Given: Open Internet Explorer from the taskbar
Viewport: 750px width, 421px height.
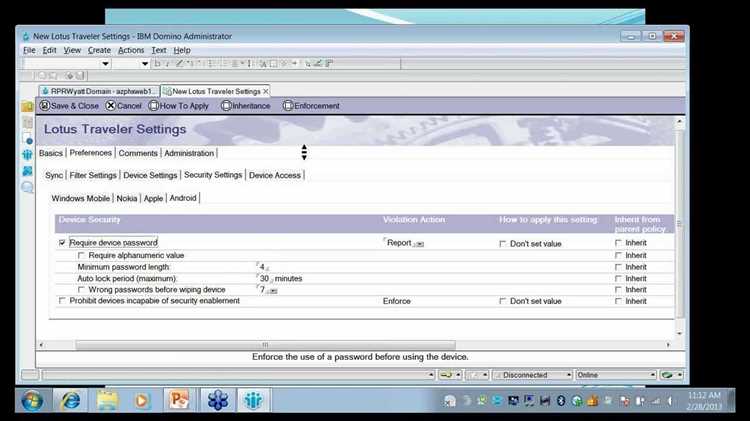Looking at the screenshot, I should [x=71, y=400].
